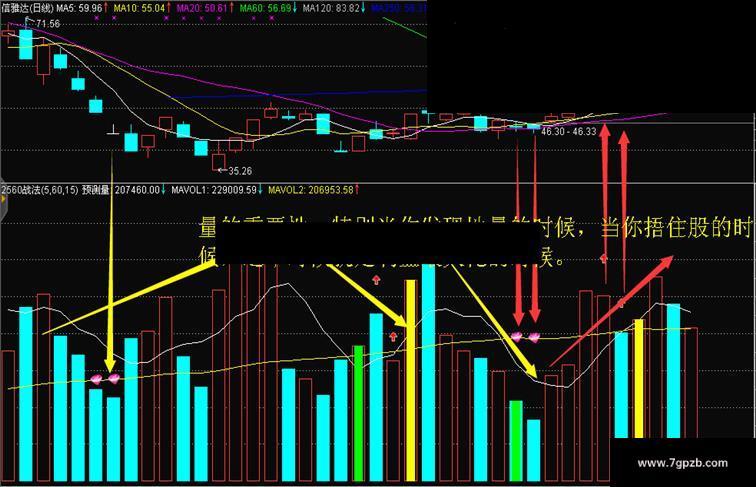Click the MA20 moving average label

(x=202, y=8)
